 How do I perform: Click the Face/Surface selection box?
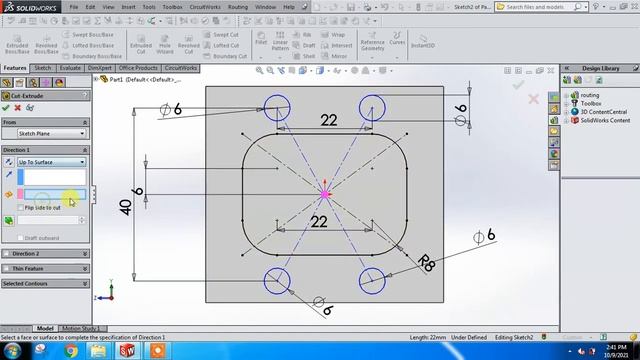coord(55,194)
